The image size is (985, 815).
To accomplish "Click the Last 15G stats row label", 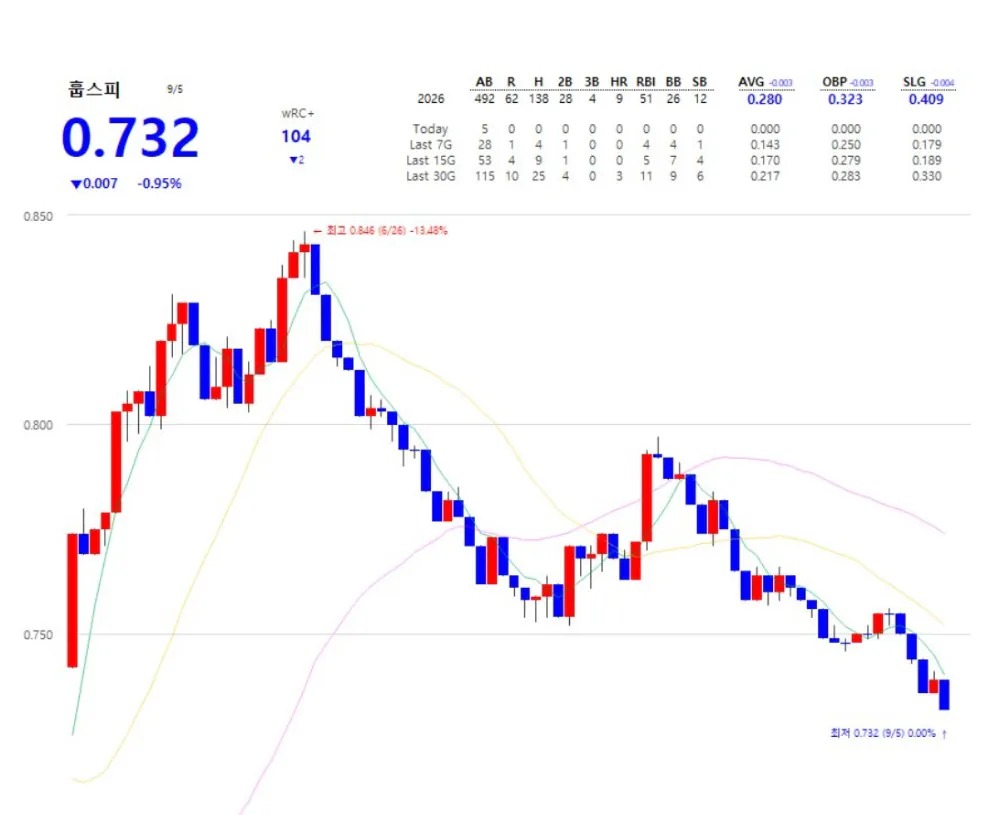I will coord(430,160).
